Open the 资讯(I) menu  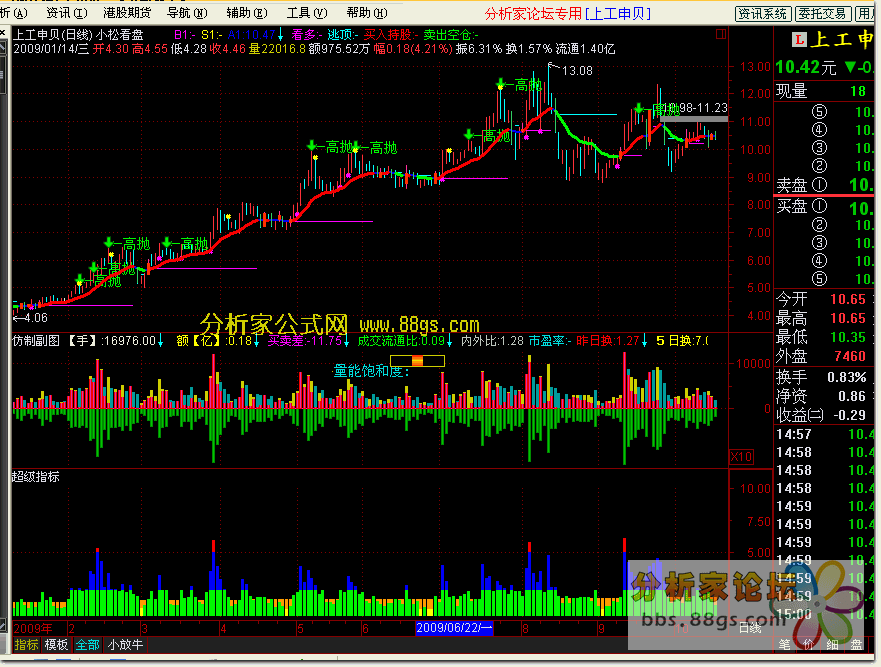click(67, 12)
